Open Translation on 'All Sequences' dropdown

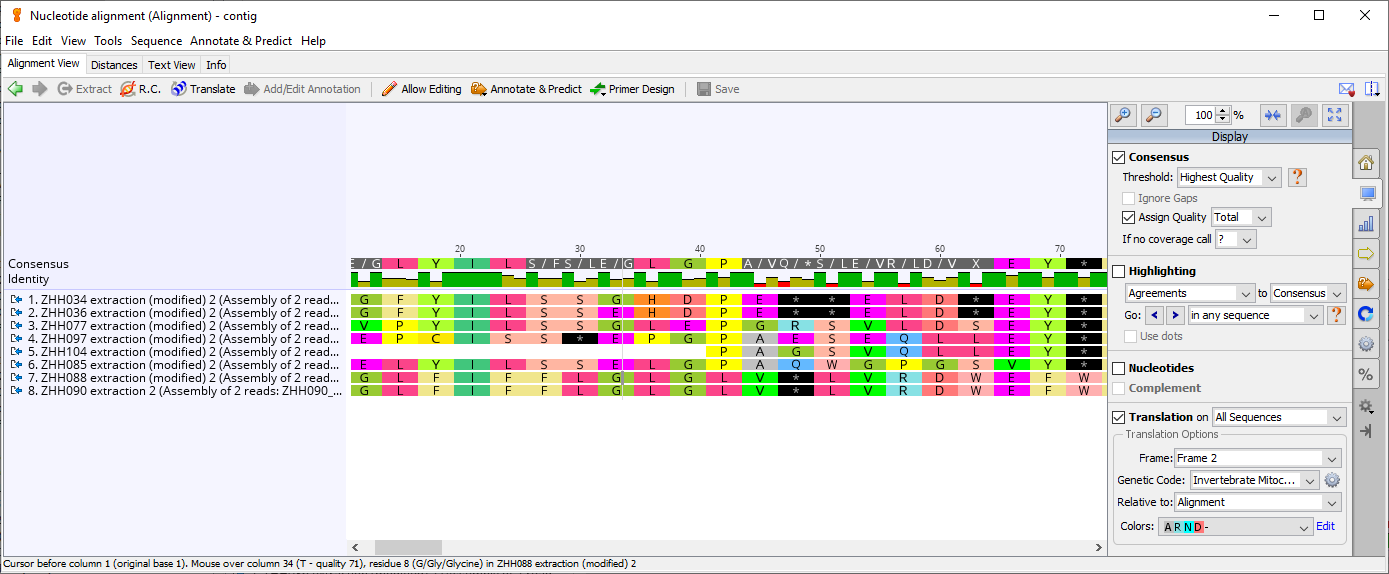(1279, 417)
